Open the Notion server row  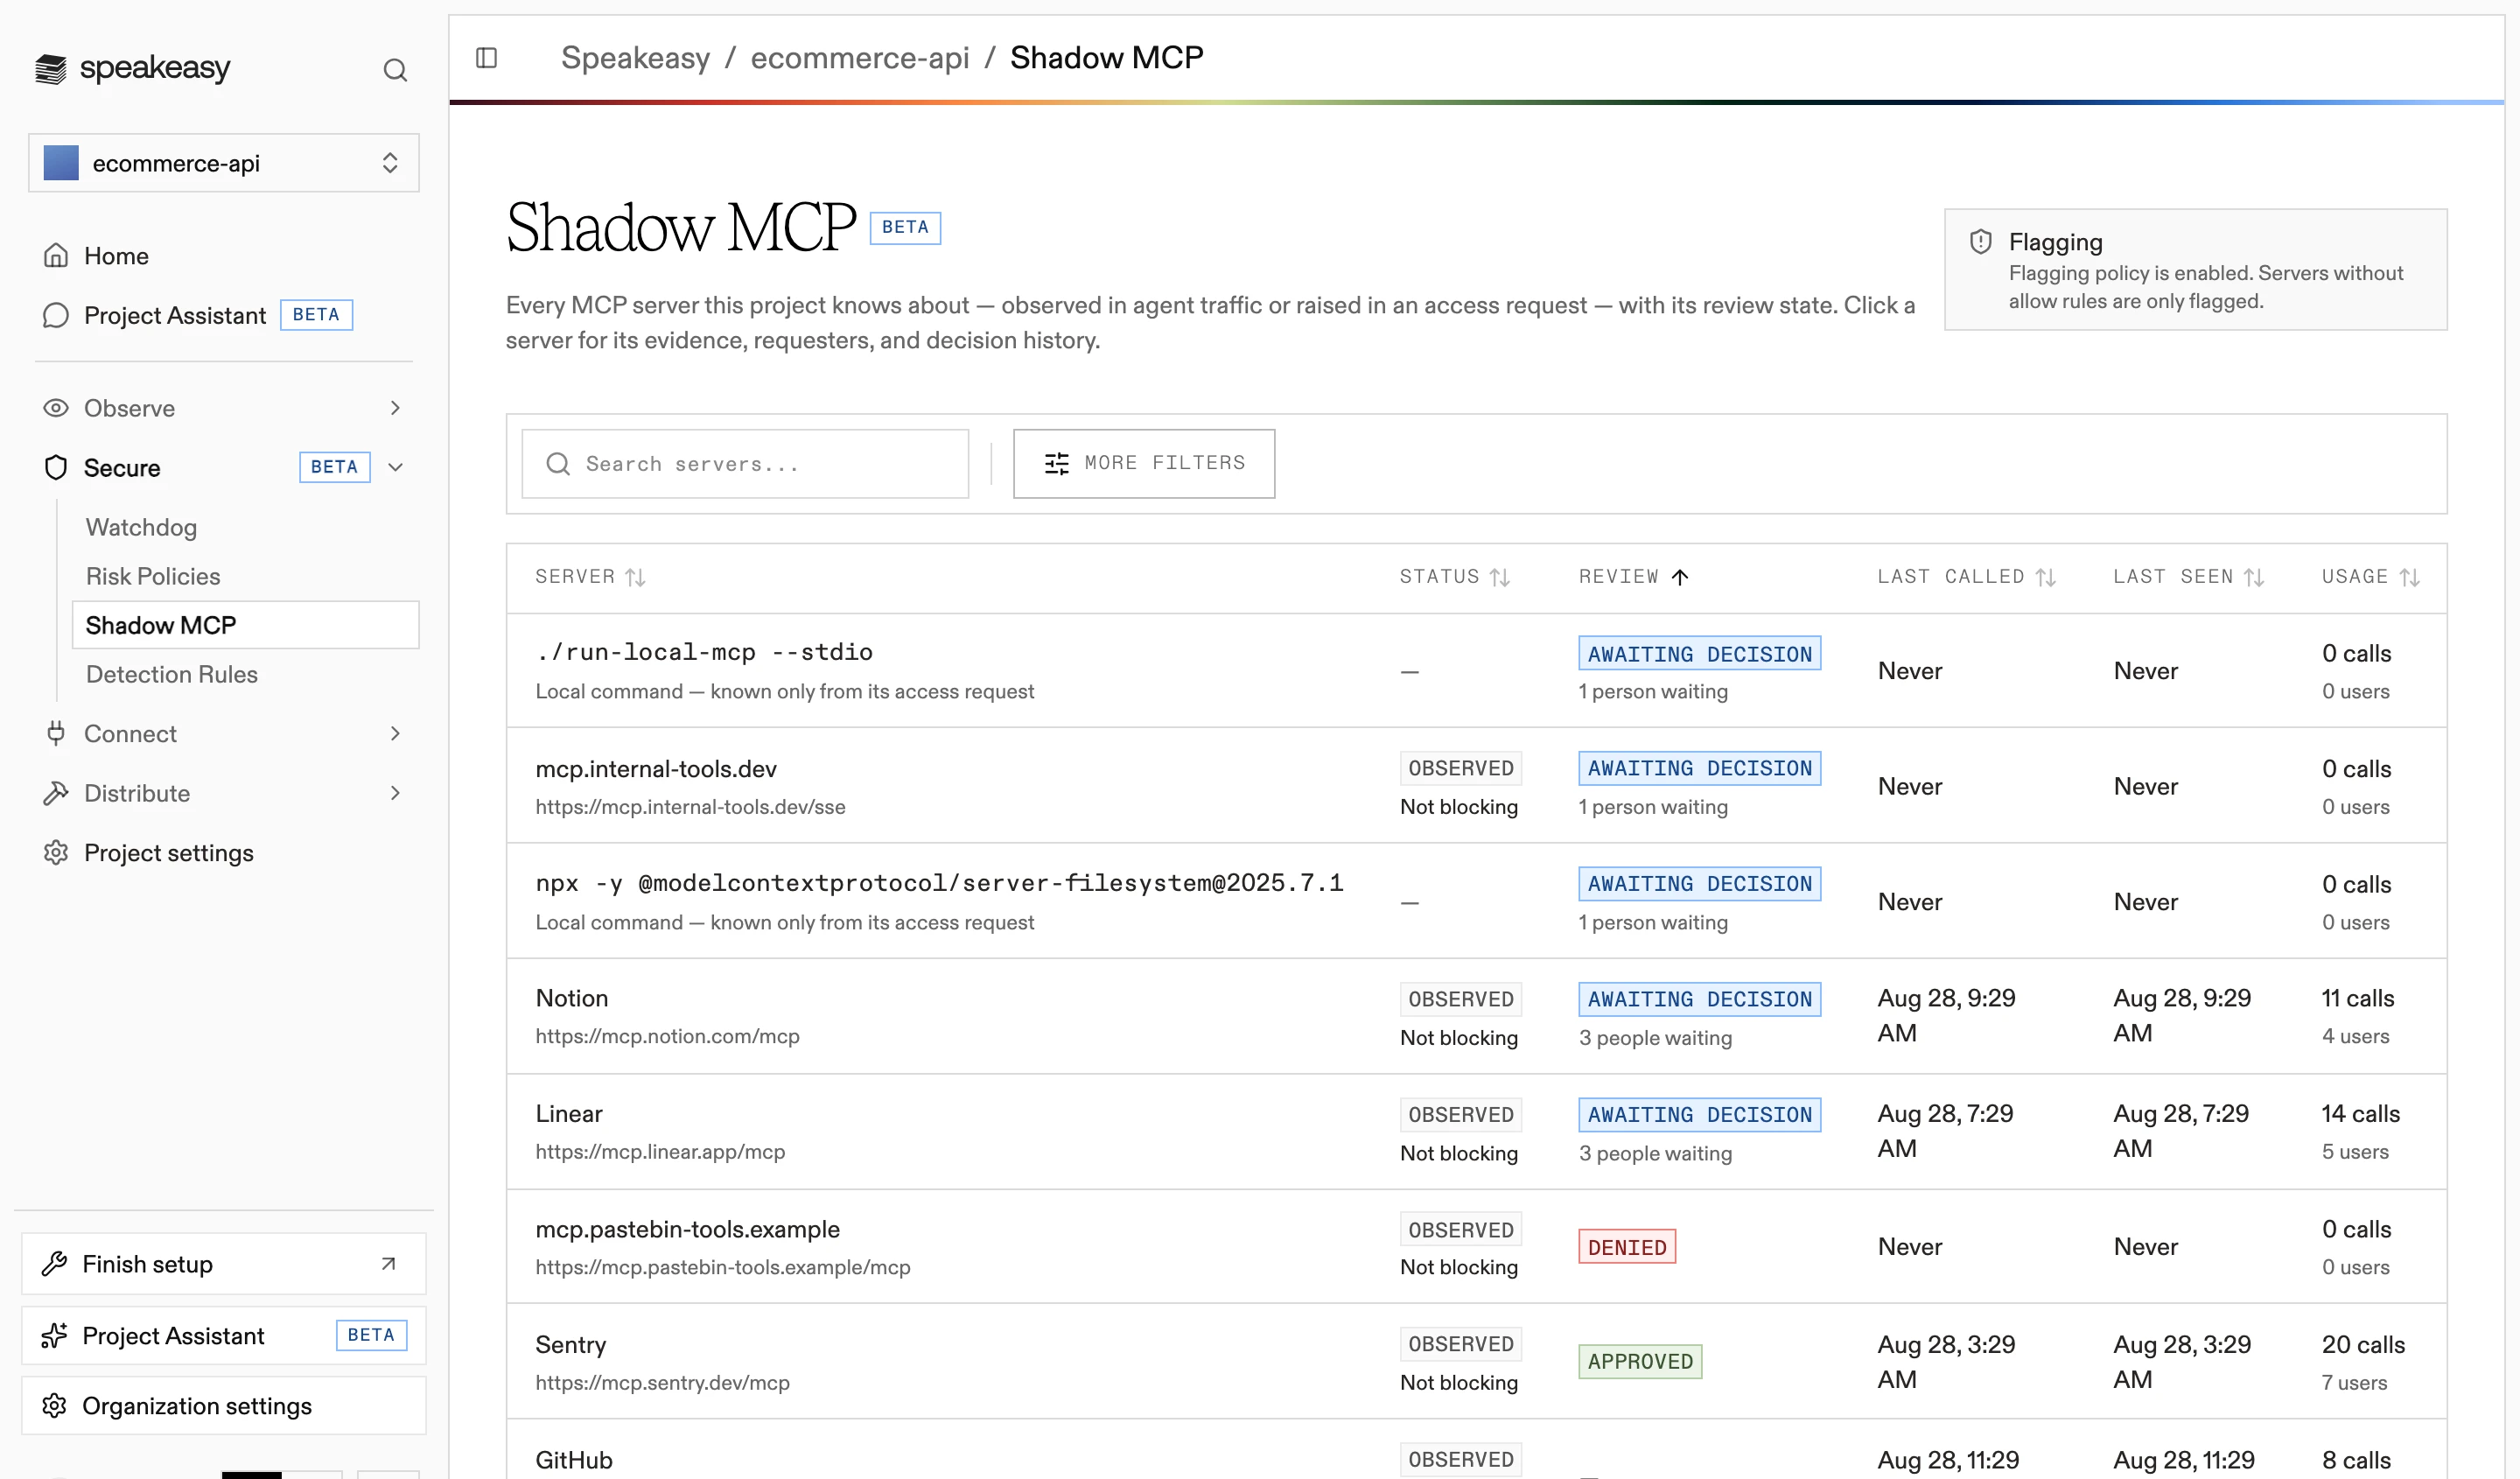click(1477, 1016)
